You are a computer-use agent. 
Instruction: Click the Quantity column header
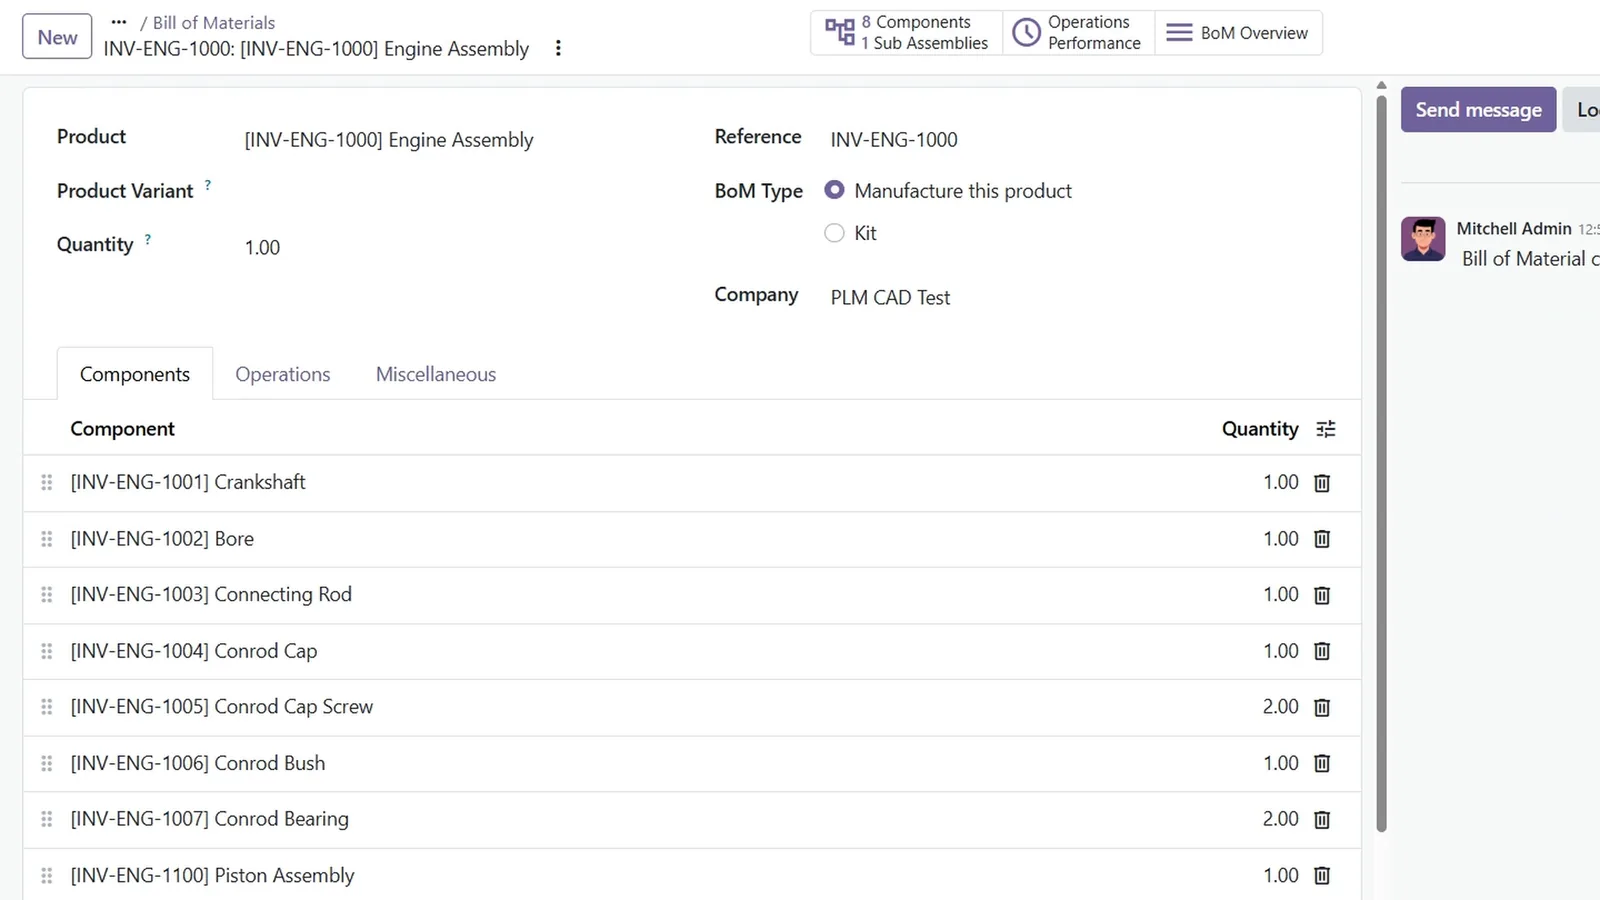tap(1260, 429)
